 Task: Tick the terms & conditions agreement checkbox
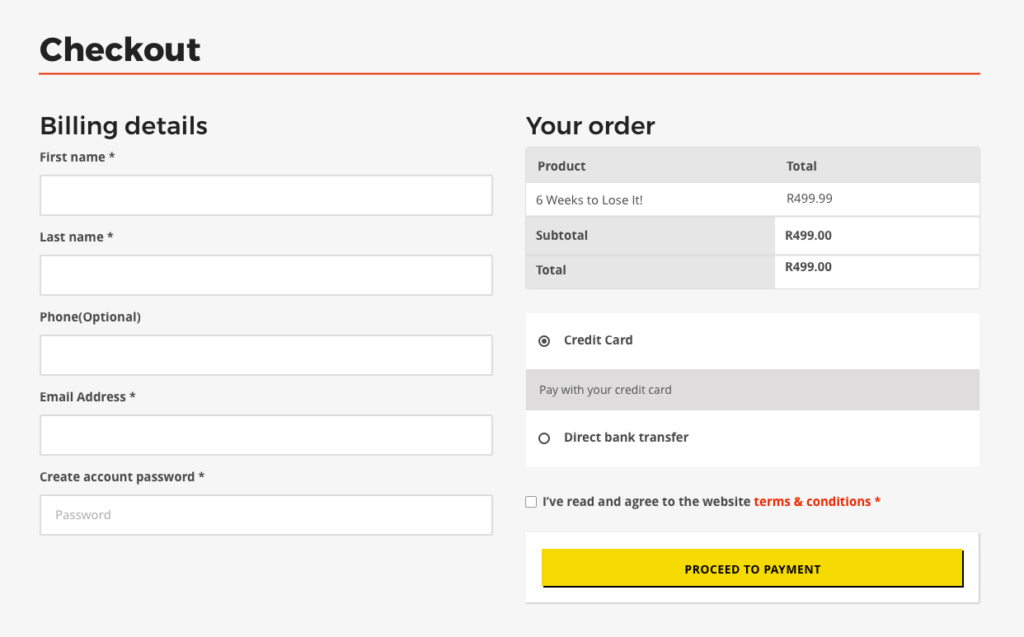531,502
